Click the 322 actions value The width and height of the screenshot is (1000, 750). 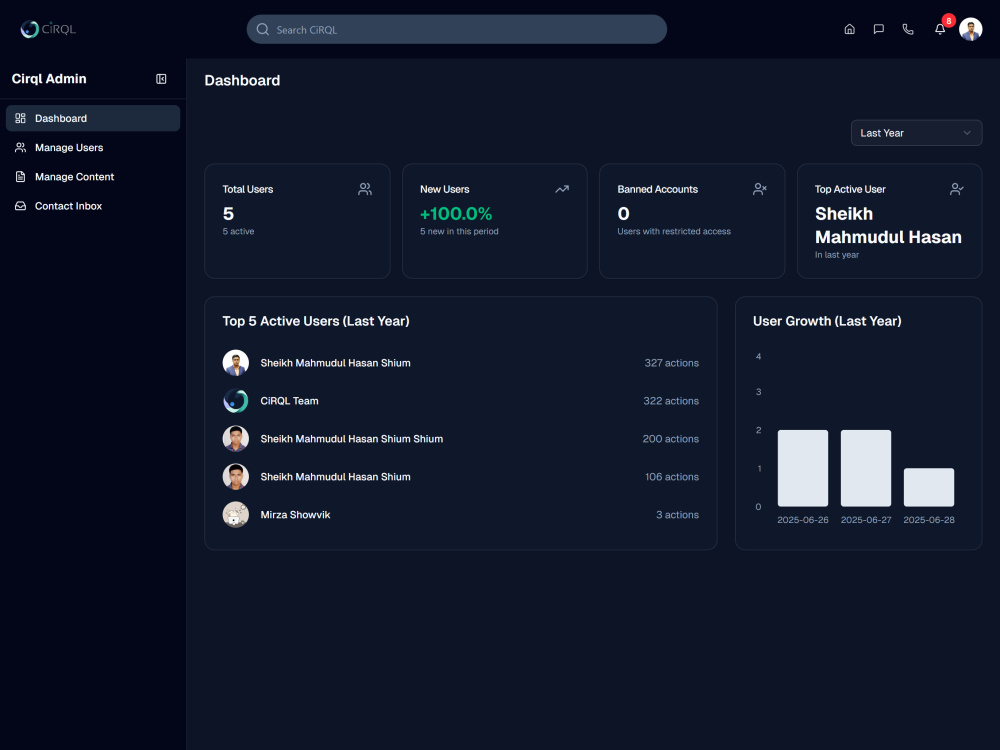point(671,401)
